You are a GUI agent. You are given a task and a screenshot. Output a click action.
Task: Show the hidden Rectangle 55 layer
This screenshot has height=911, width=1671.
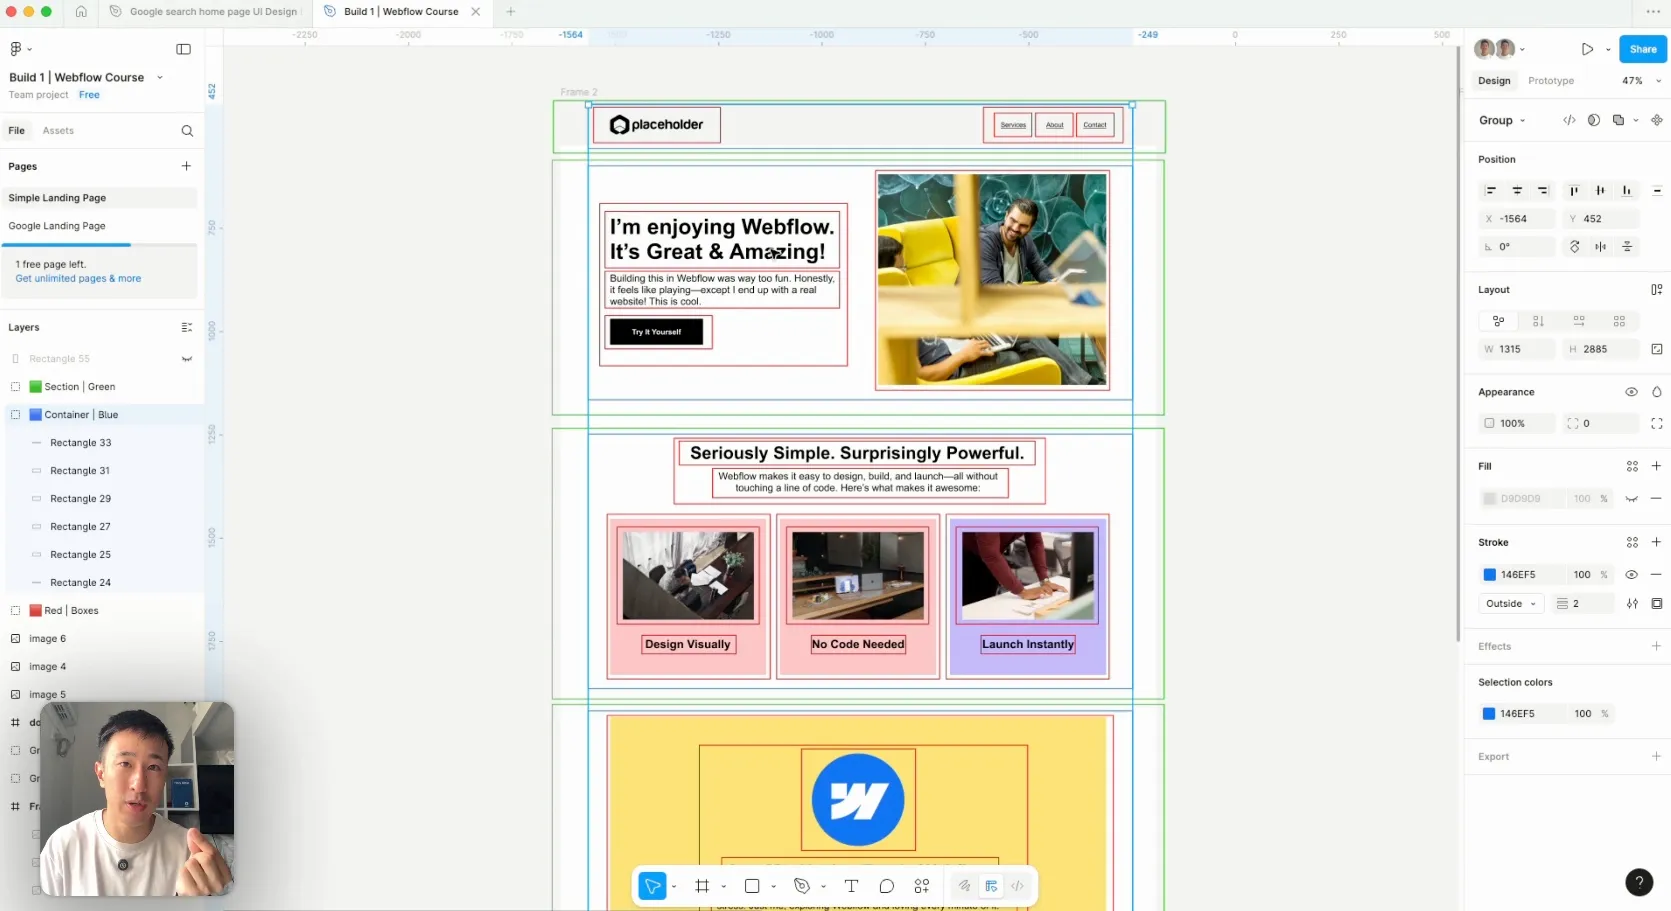186,359
